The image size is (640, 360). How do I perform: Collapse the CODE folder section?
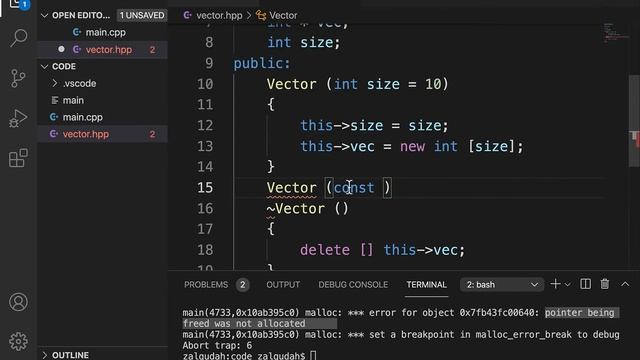pyautogui.click(x=44, y=67)
